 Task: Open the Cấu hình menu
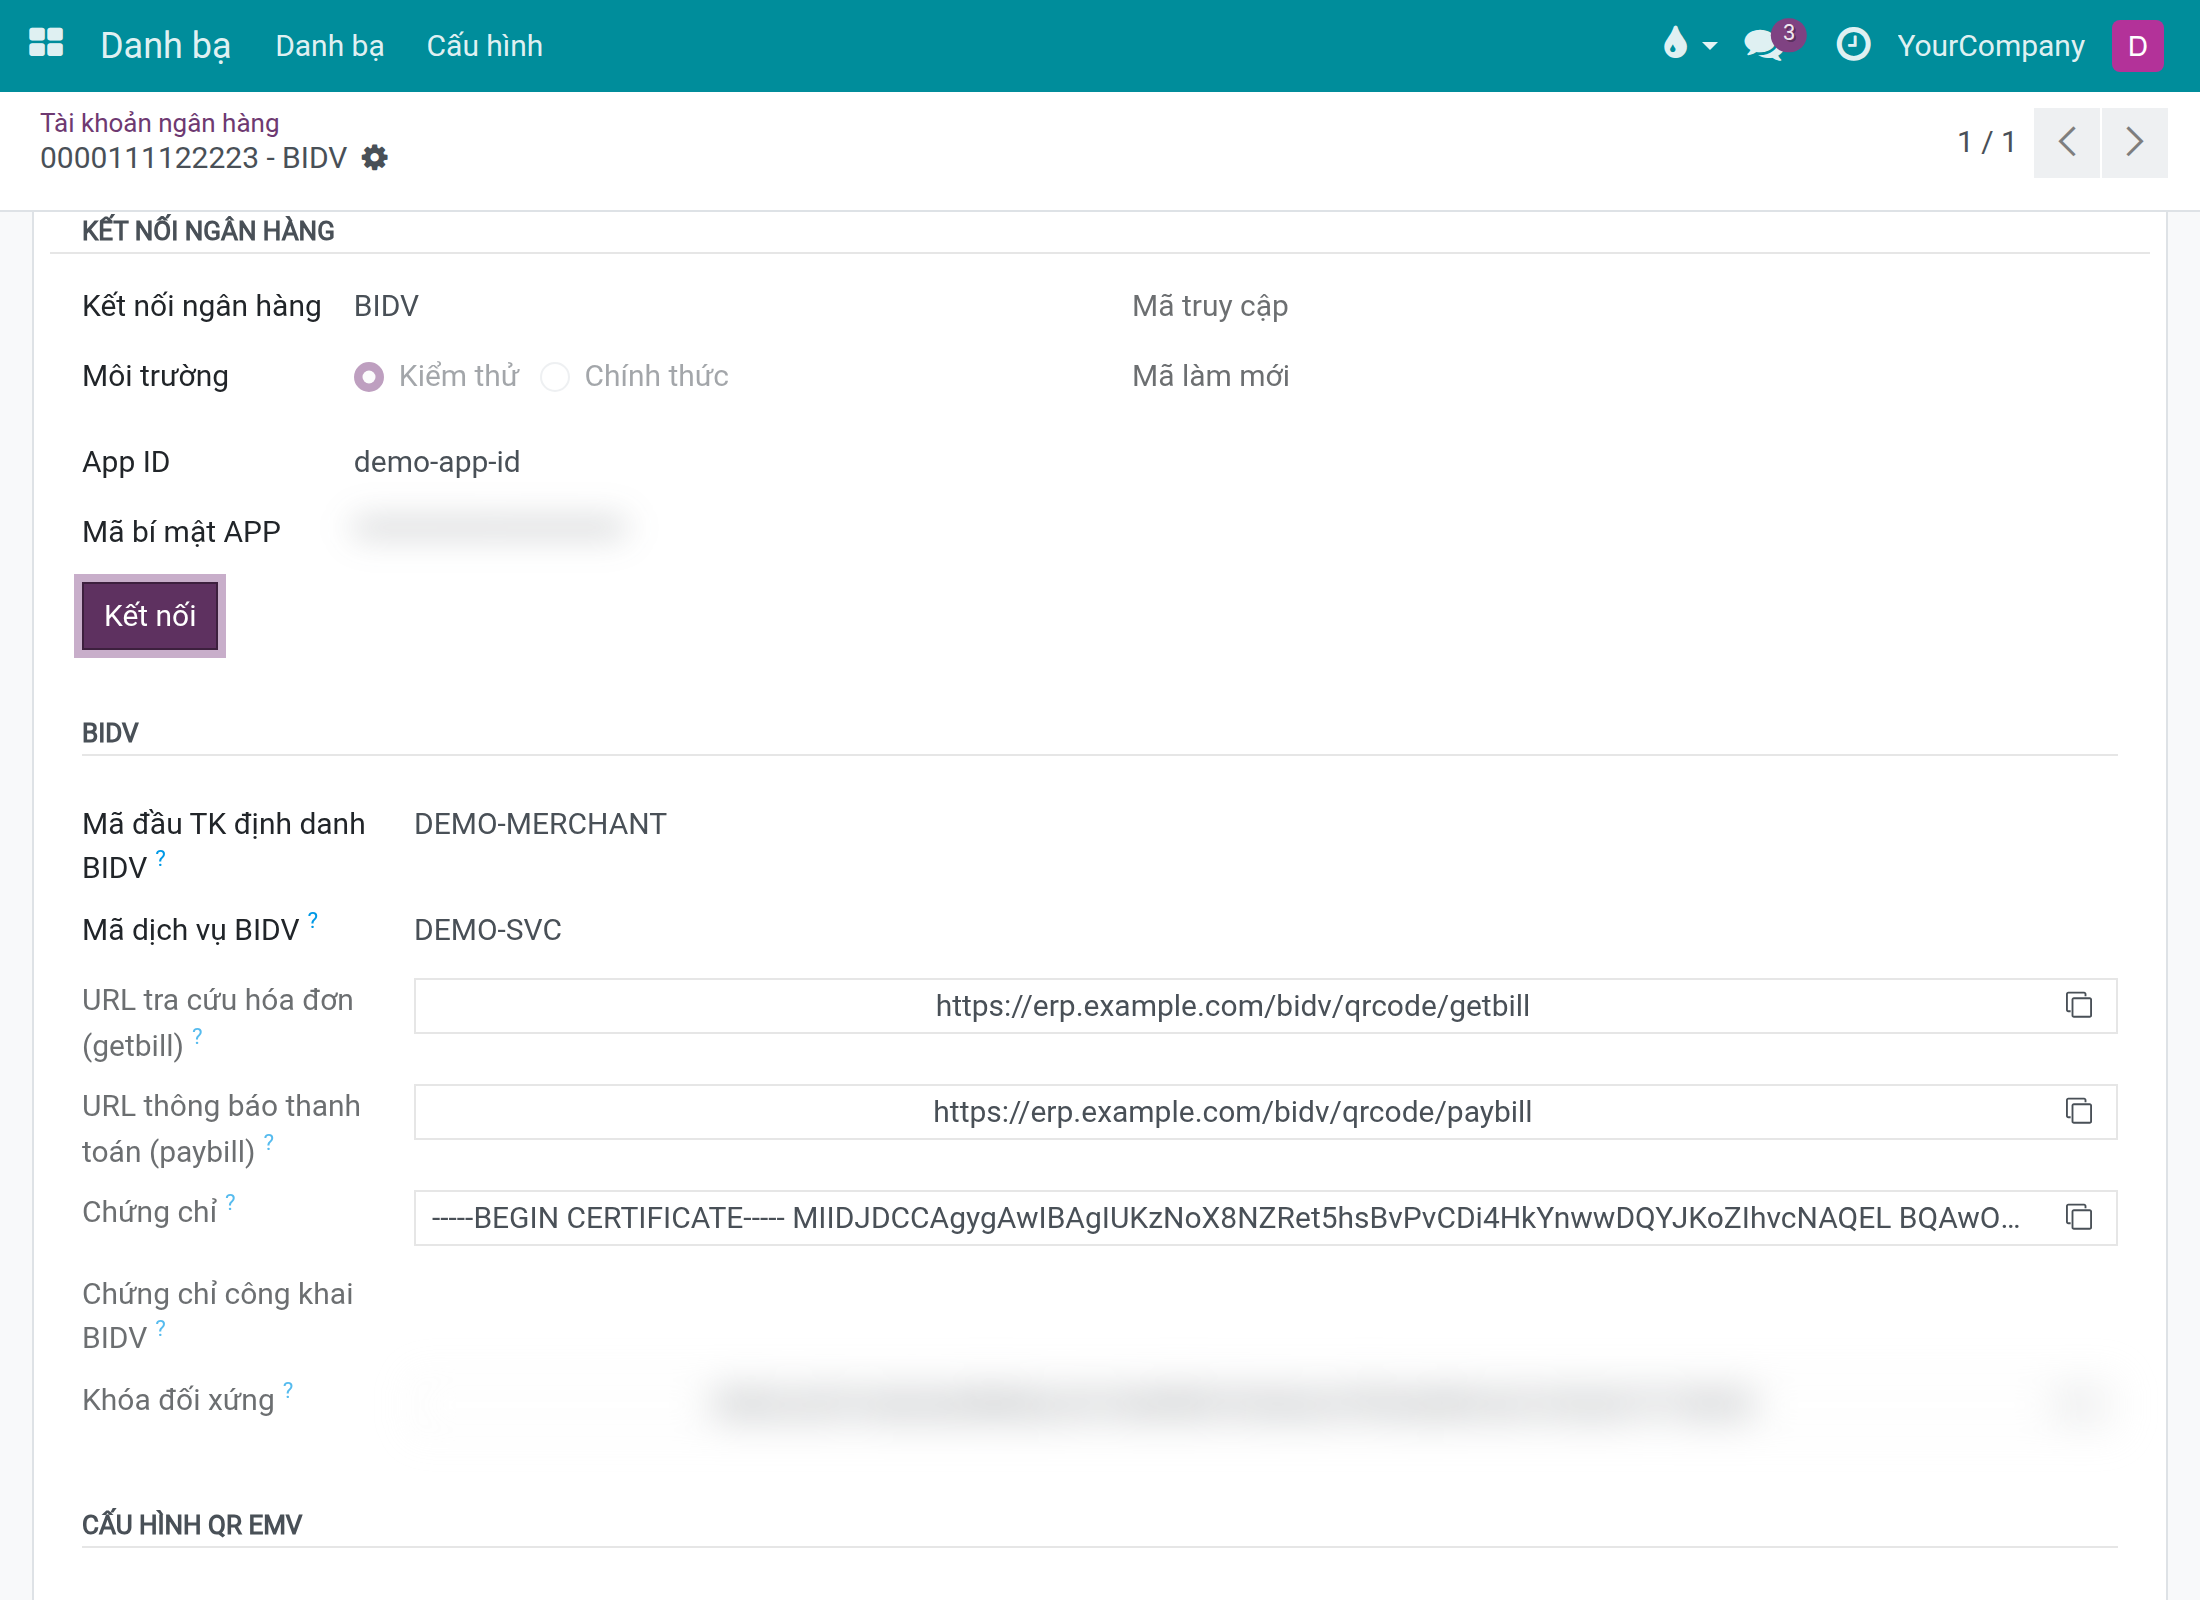click(x=485, y=46)
